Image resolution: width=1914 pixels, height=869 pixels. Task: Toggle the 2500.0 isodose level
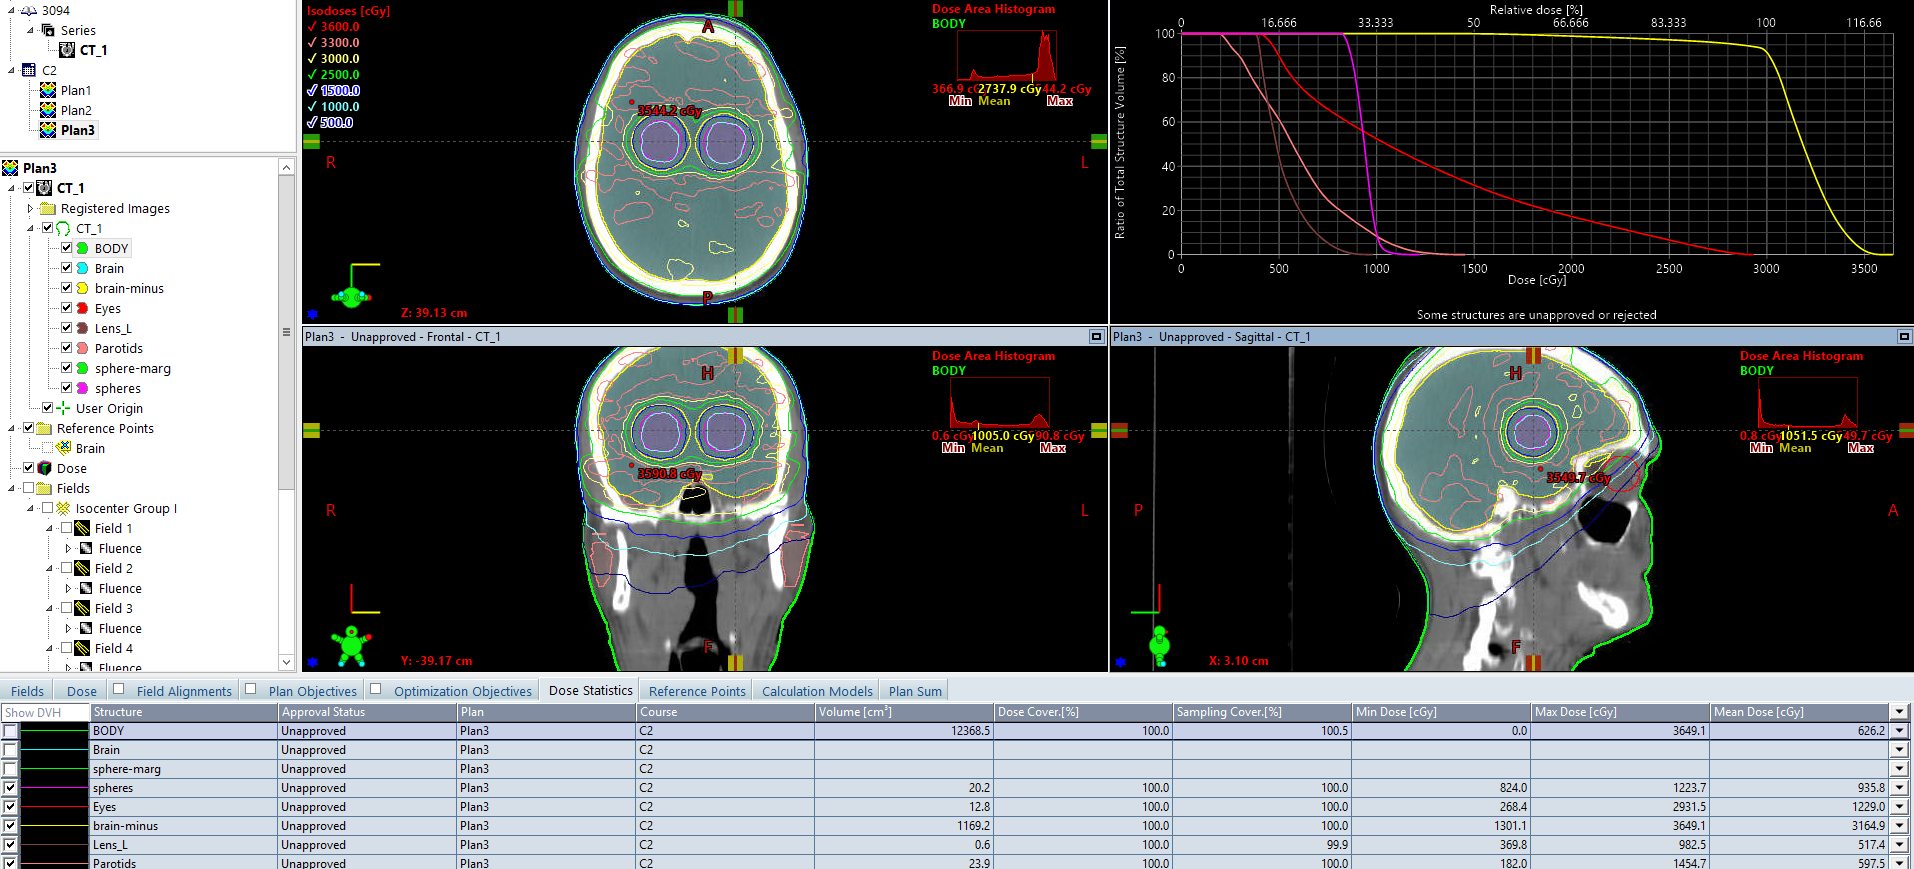point(334,75)
